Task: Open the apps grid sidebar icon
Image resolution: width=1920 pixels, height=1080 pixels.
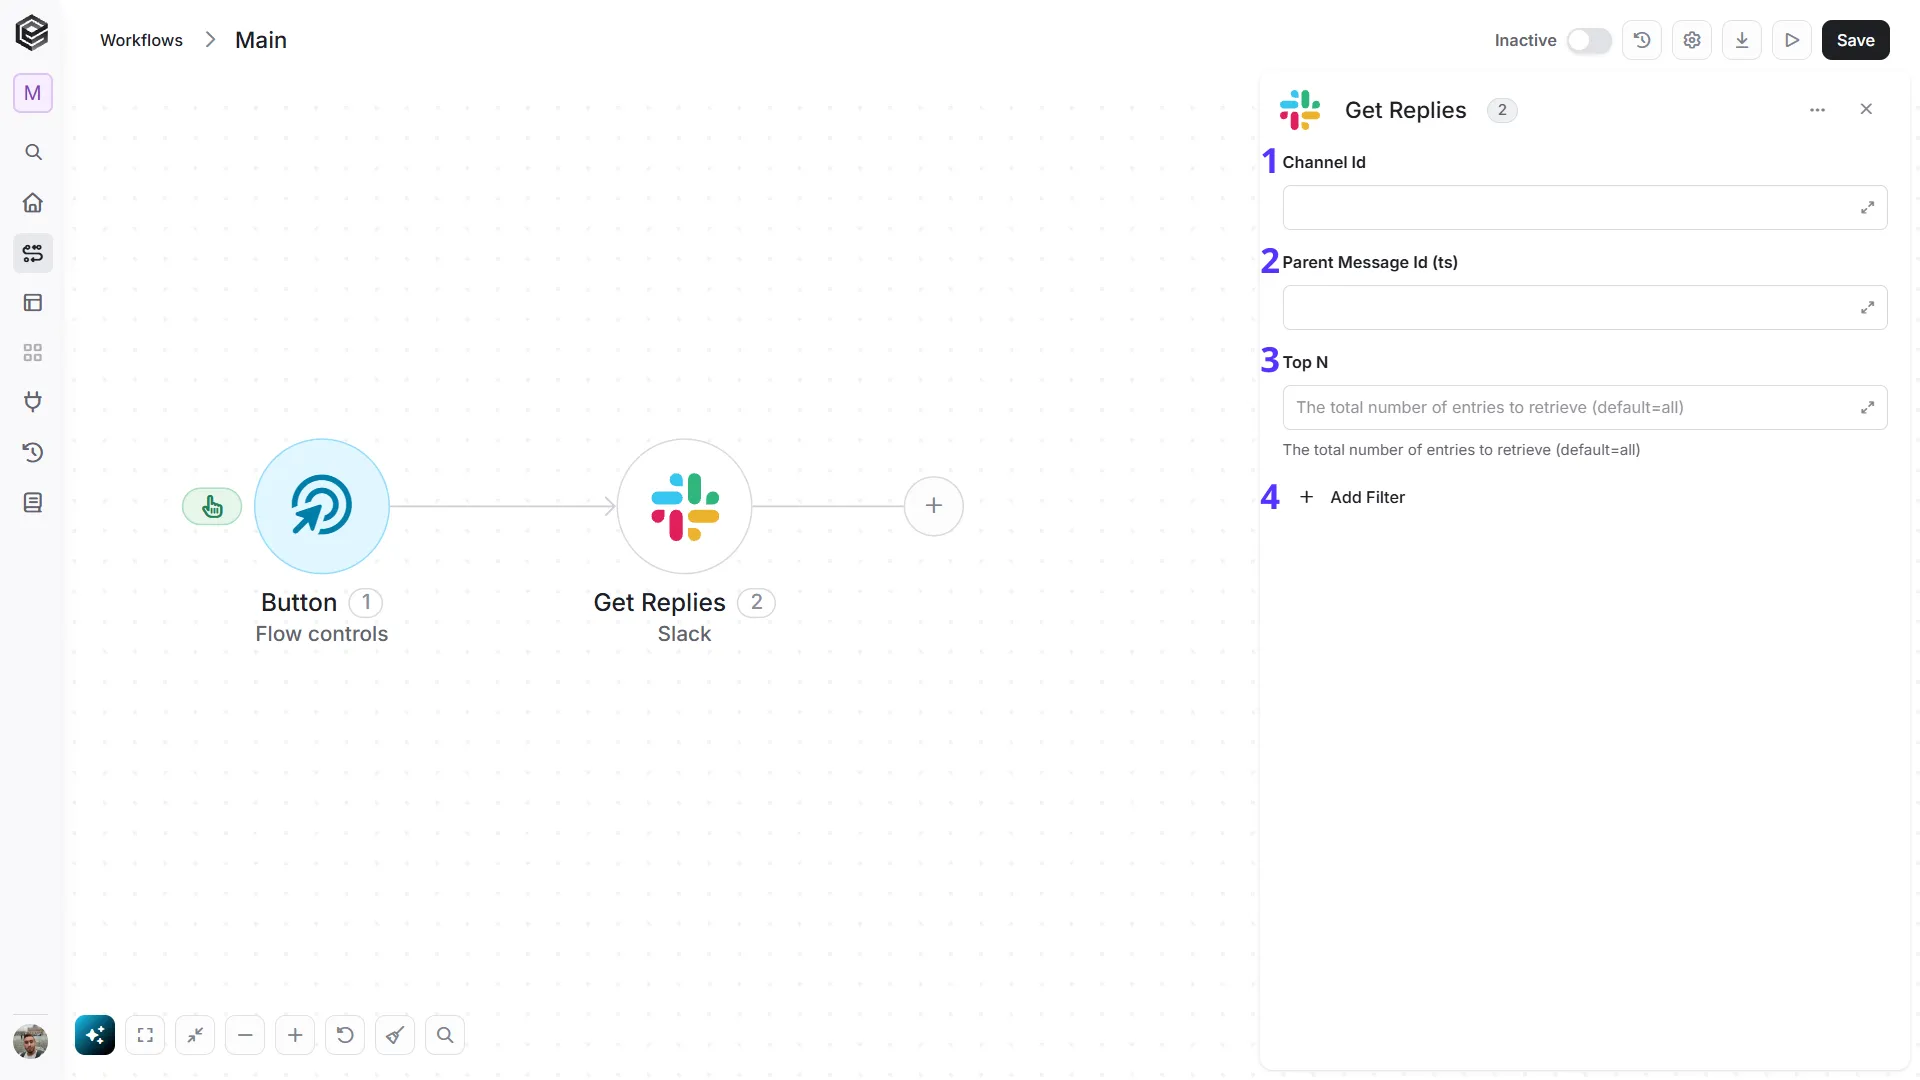Action: (x=33, y=353)
